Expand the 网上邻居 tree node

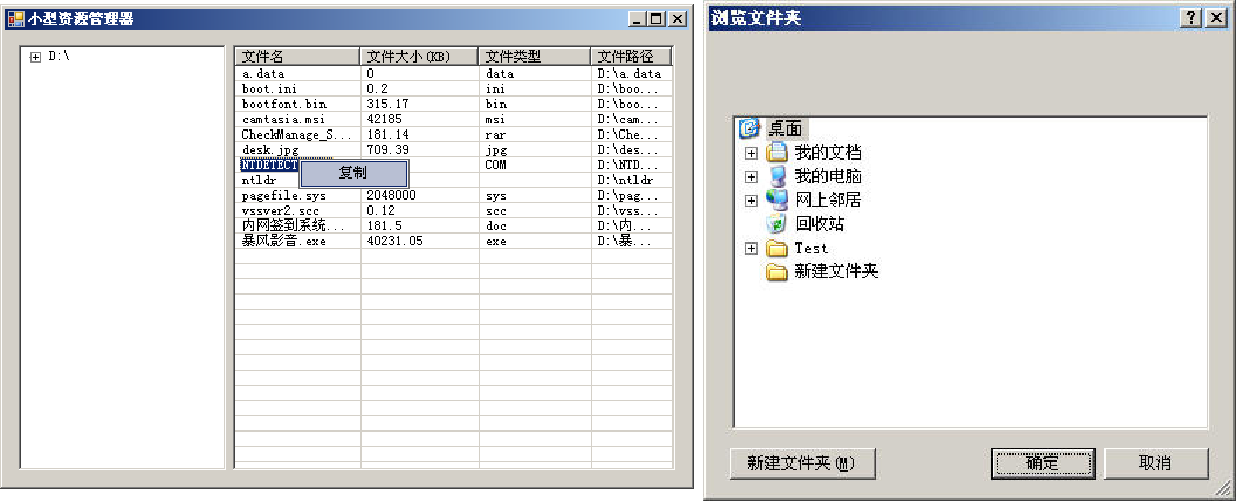click(751, 201)
